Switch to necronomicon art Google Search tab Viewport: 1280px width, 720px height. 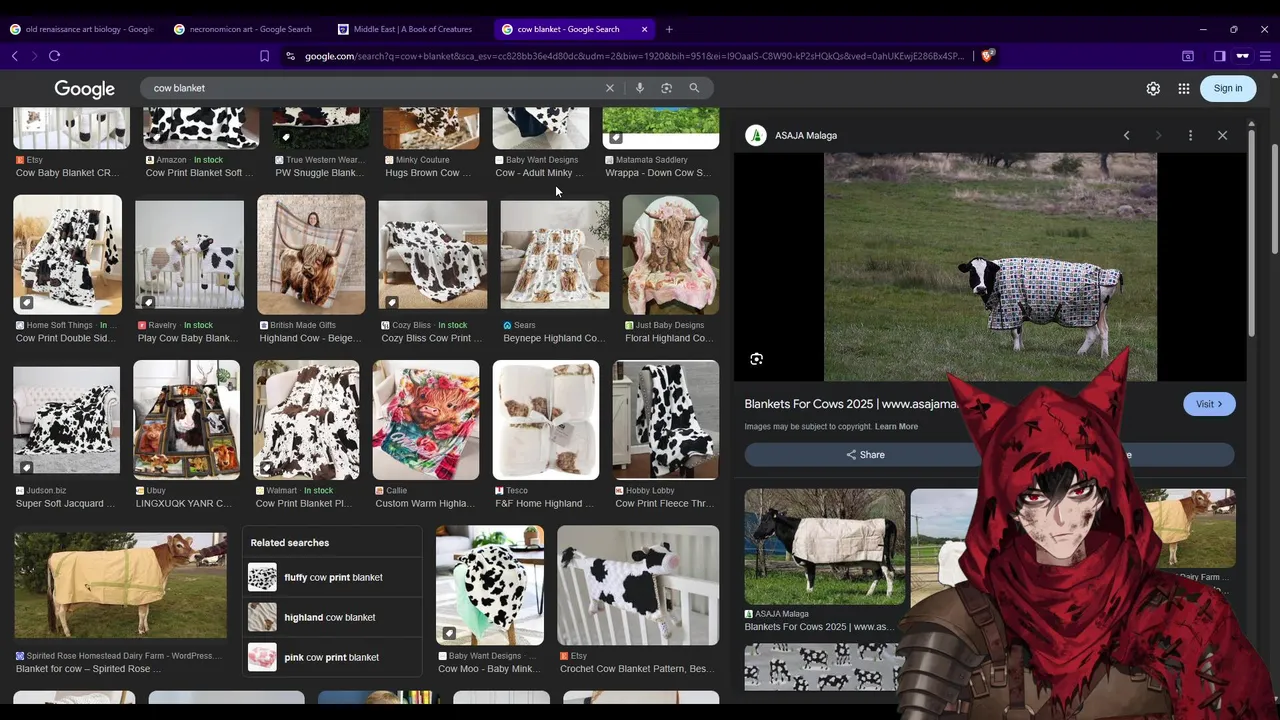tap(244, 29)
